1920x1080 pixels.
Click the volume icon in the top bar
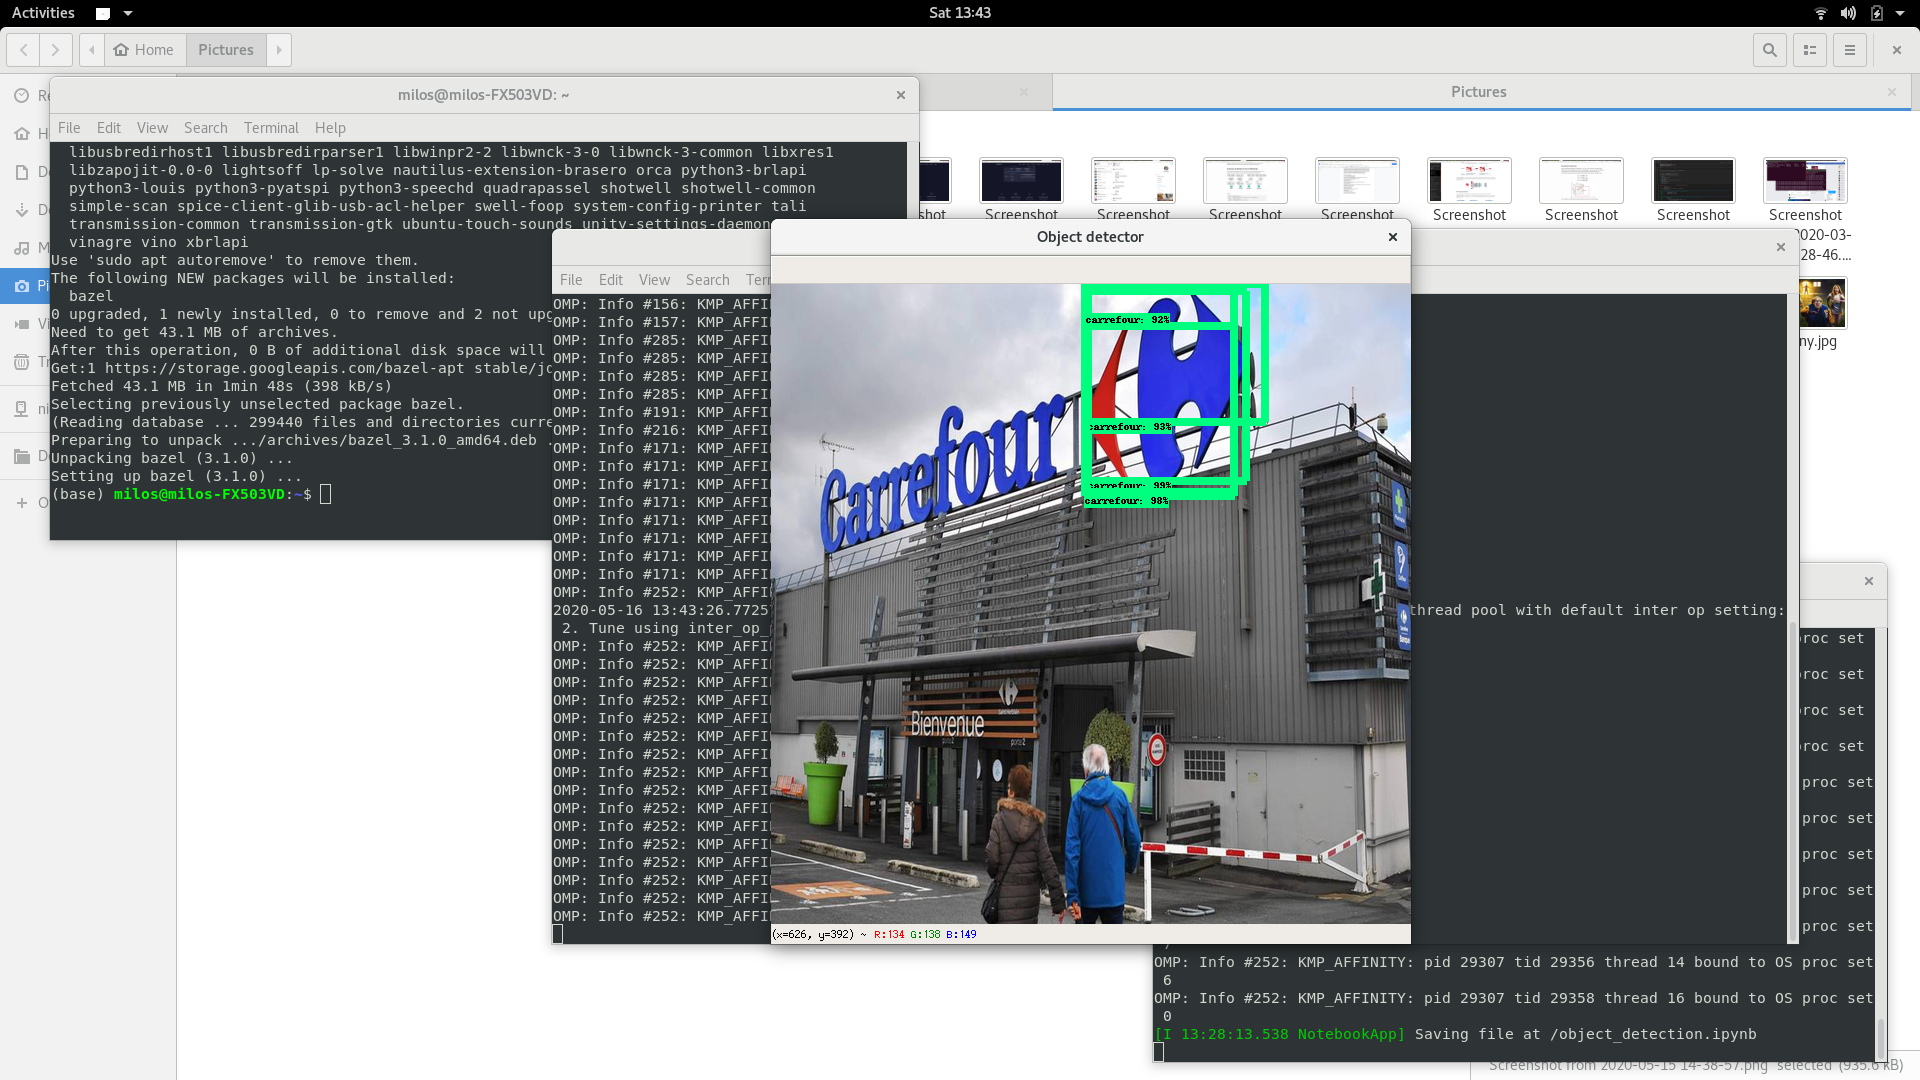pyautogui.click(x=1849, y=13)
